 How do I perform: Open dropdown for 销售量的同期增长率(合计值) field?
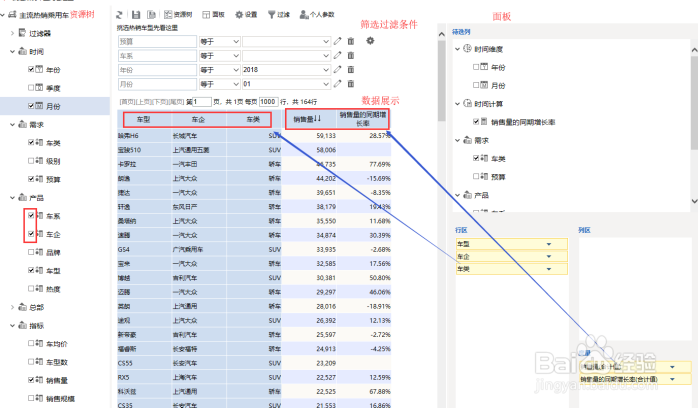click(672, 379)
